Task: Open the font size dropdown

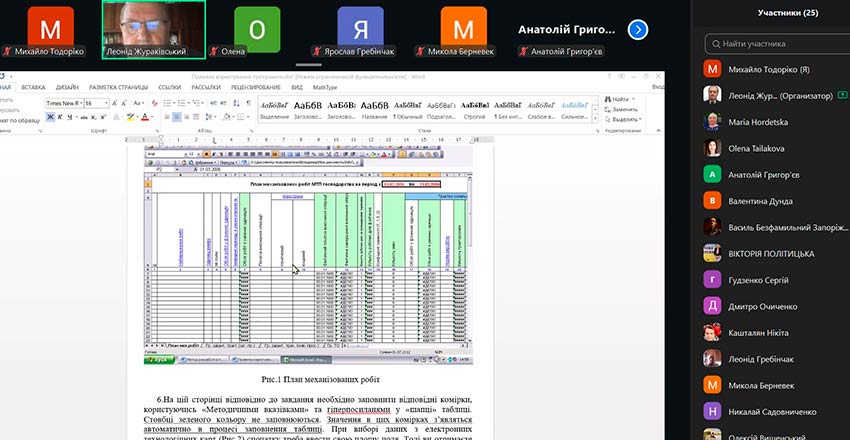Action: pyautogui.click(x=106, y=103)
